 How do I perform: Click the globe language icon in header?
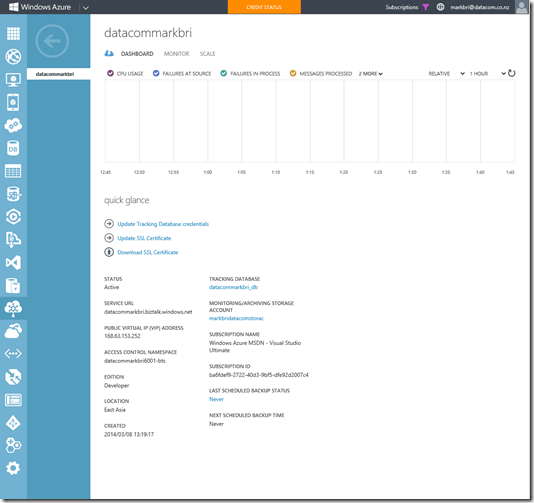pyautogui.click(x=440, y=7)
